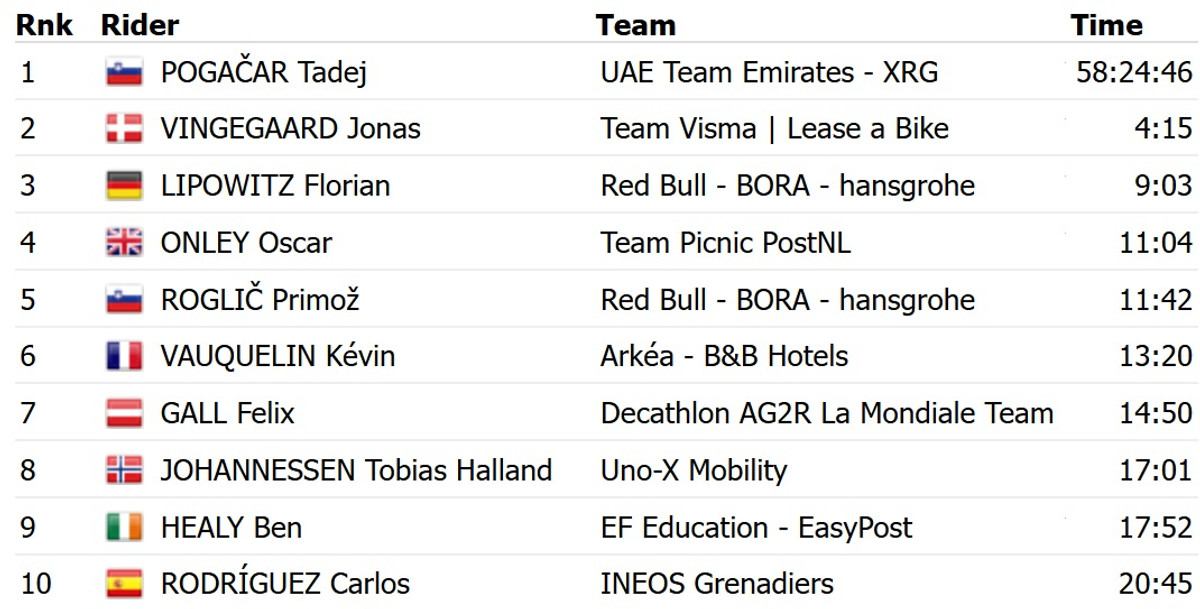Click the Norwegian flag beside Johannessen
Image resolution: width=1200 pixels, height=609 pixels.
(x=124, y=470)
